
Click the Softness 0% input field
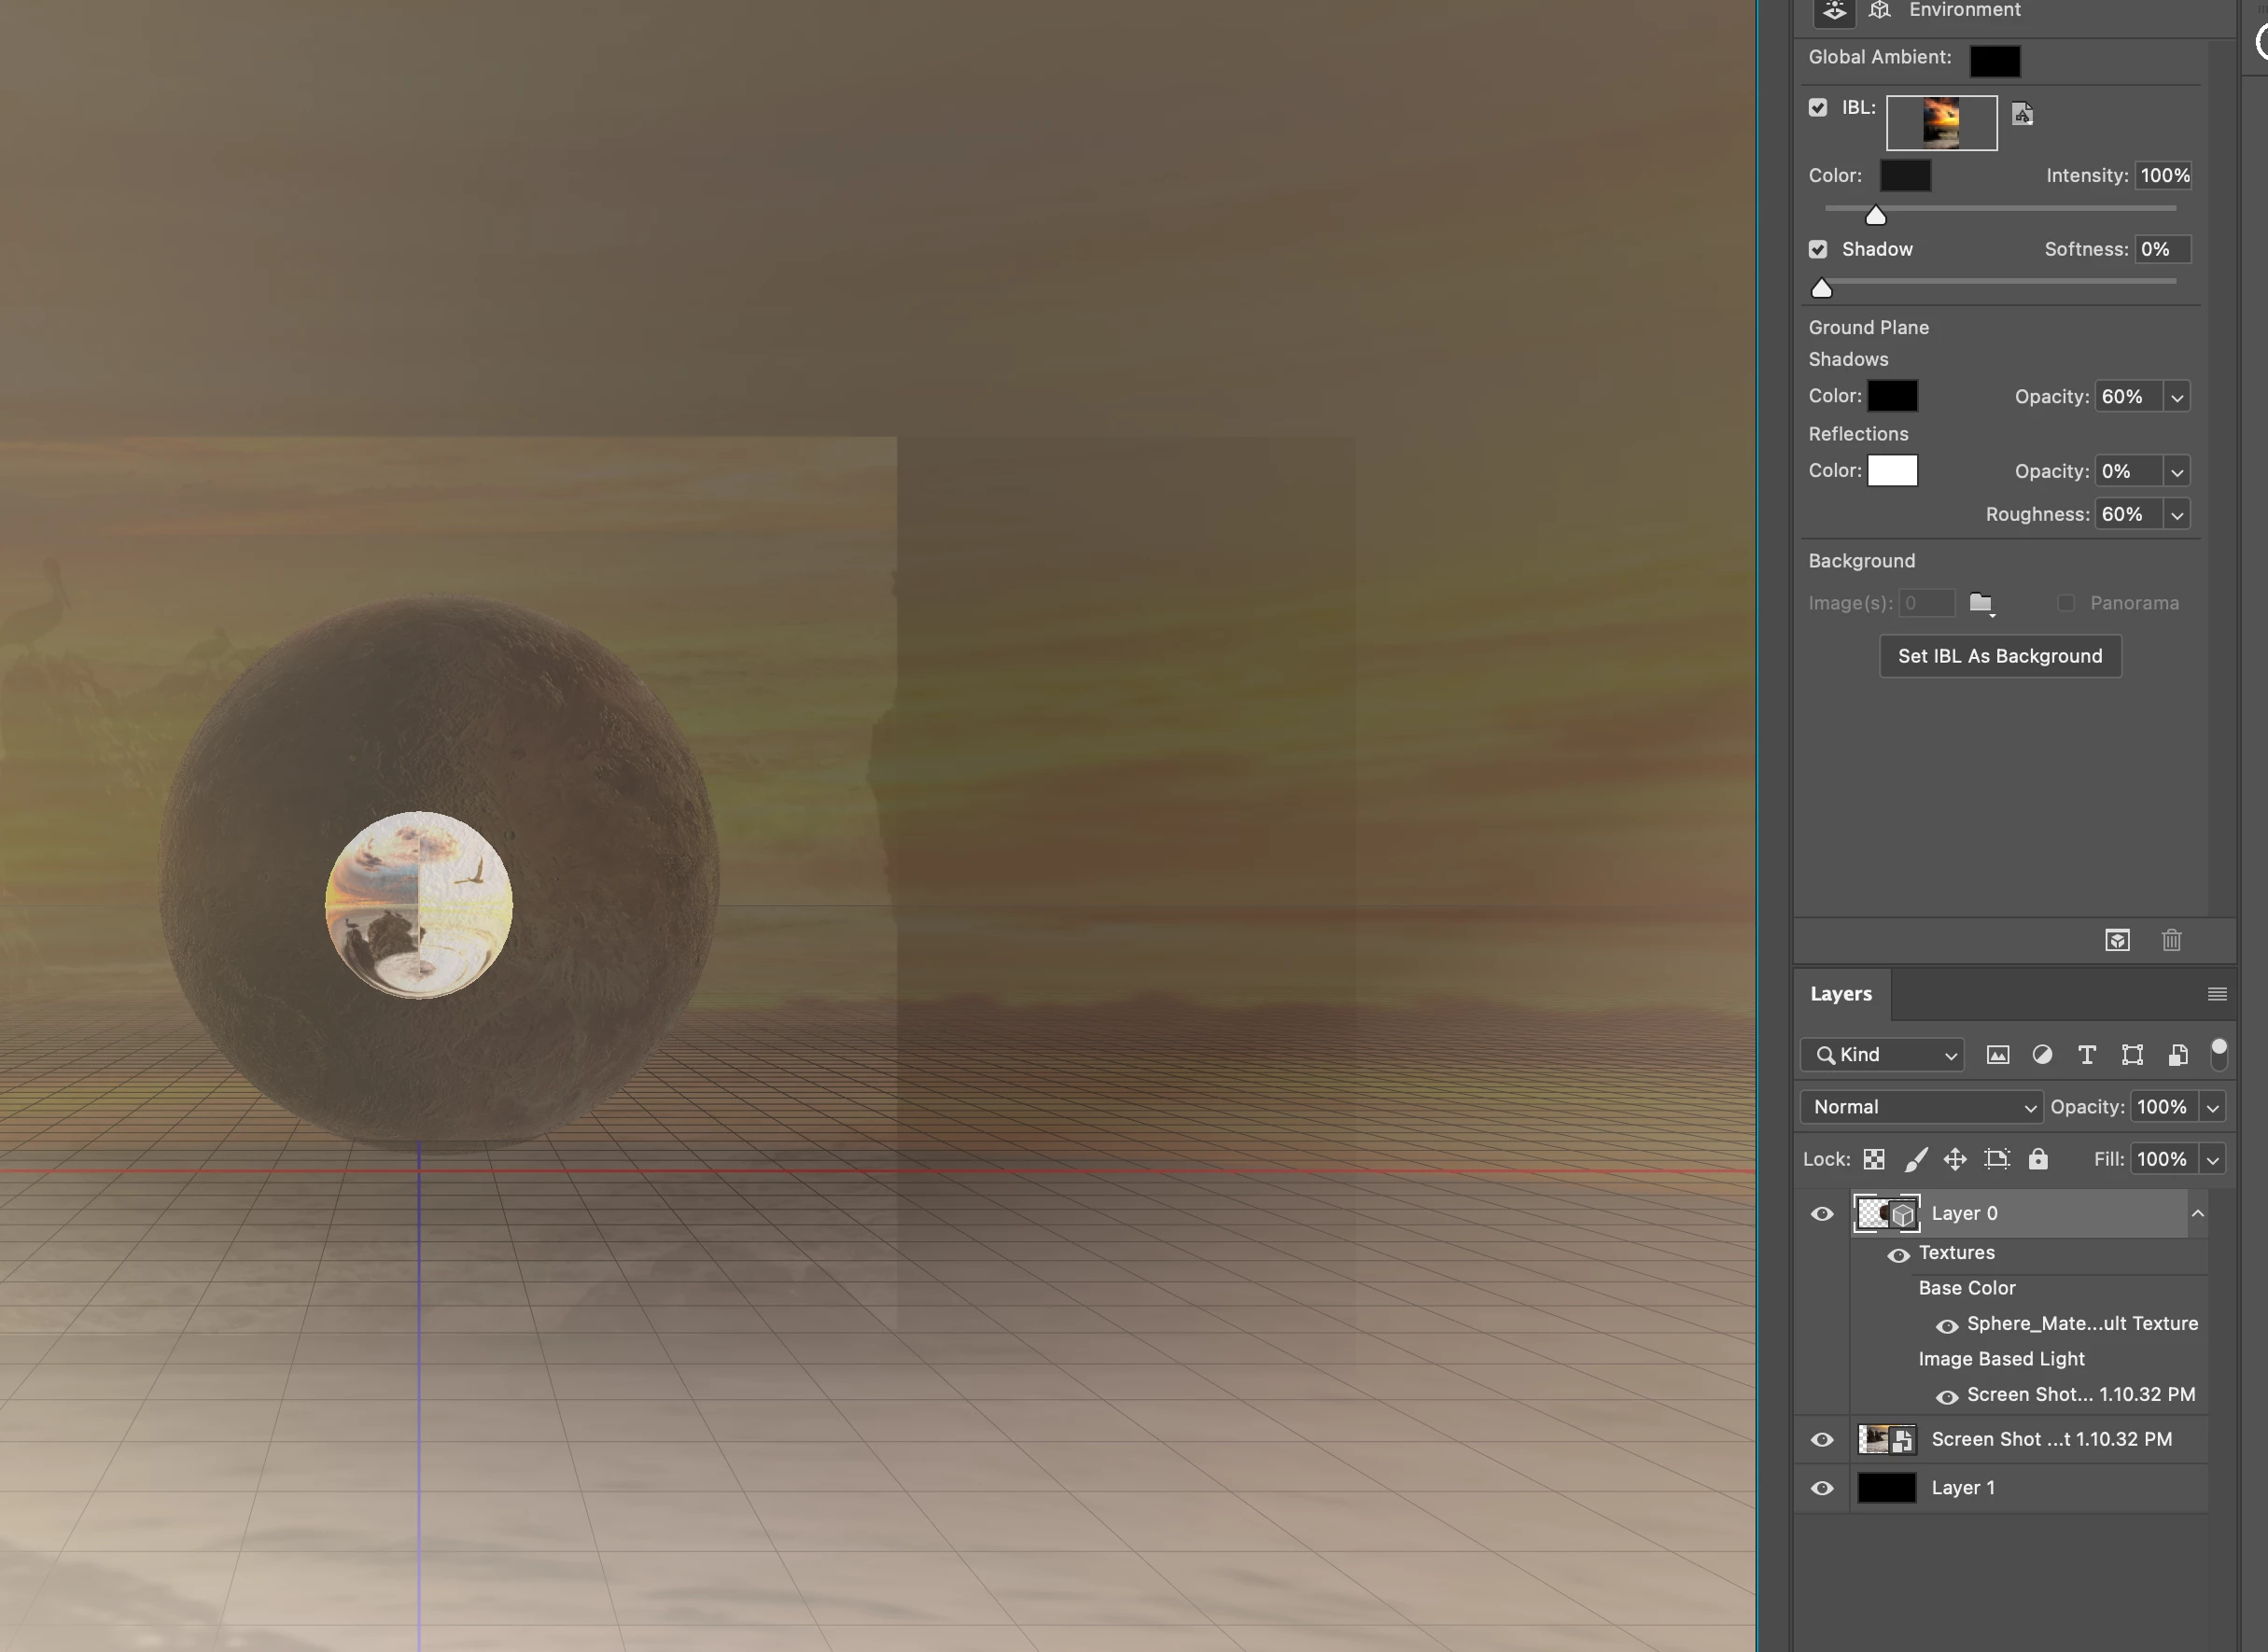(2163, 249)
